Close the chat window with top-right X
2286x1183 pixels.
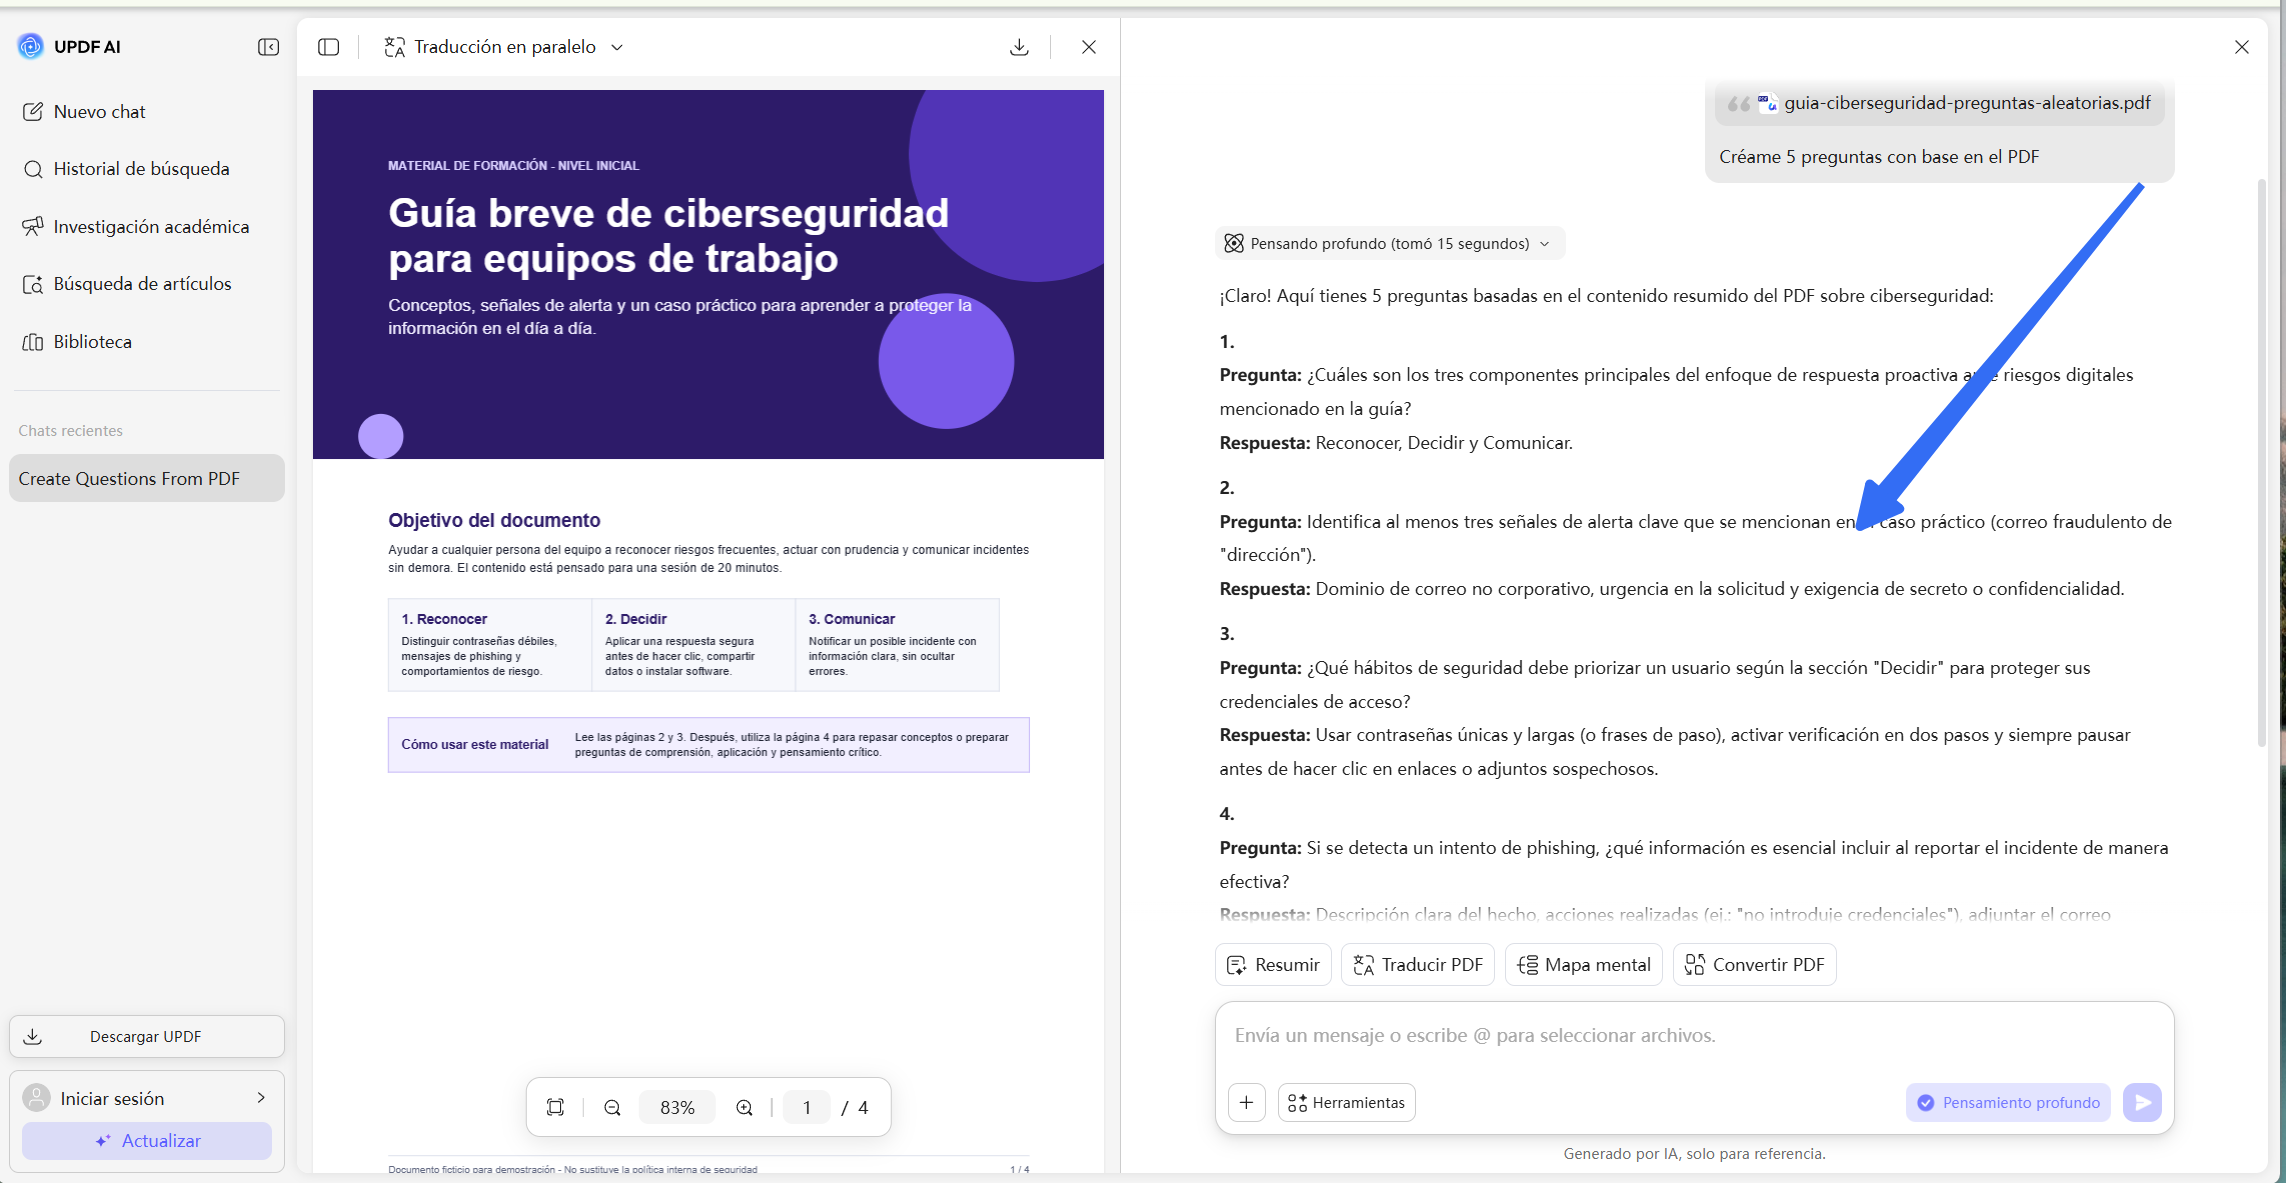(x=2242, y=47)
